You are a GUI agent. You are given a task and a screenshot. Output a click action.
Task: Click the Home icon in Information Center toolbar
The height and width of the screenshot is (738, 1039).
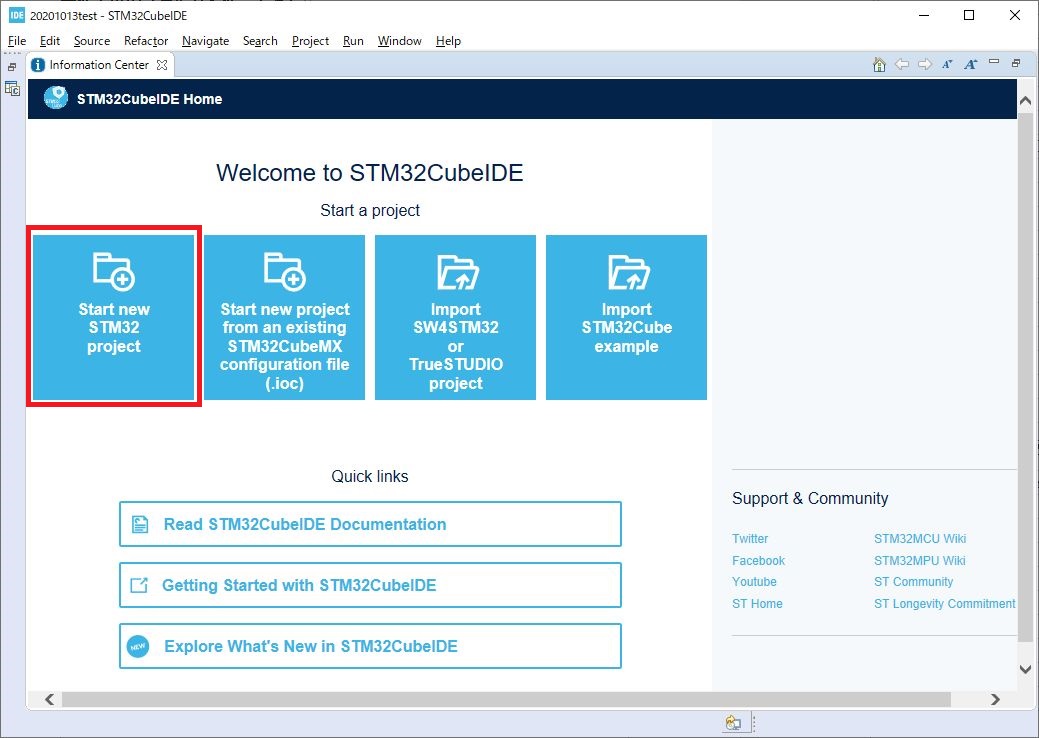[x=879, y=65]
